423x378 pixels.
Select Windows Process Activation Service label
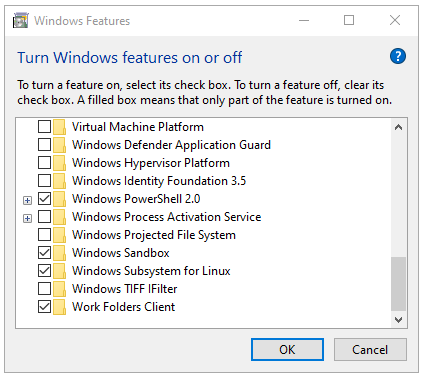[166, 217]
